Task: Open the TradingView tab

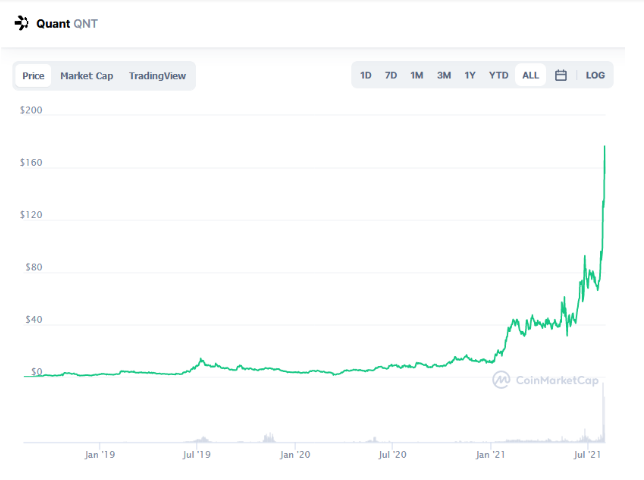Action: coord(157,76)
